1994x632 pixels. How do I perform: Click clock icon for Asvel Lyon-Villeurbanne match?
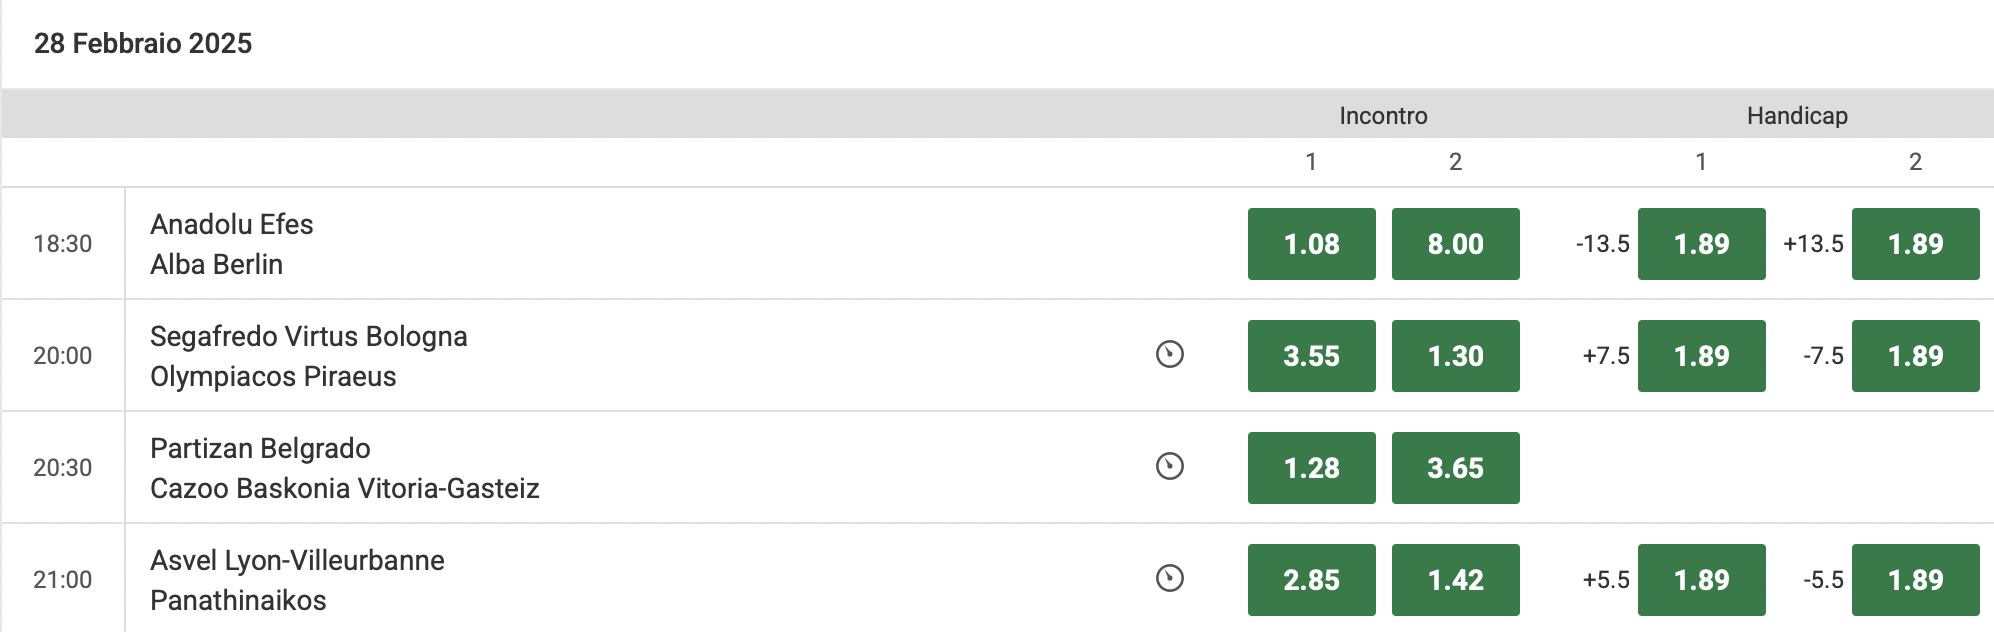point(1169,579)
